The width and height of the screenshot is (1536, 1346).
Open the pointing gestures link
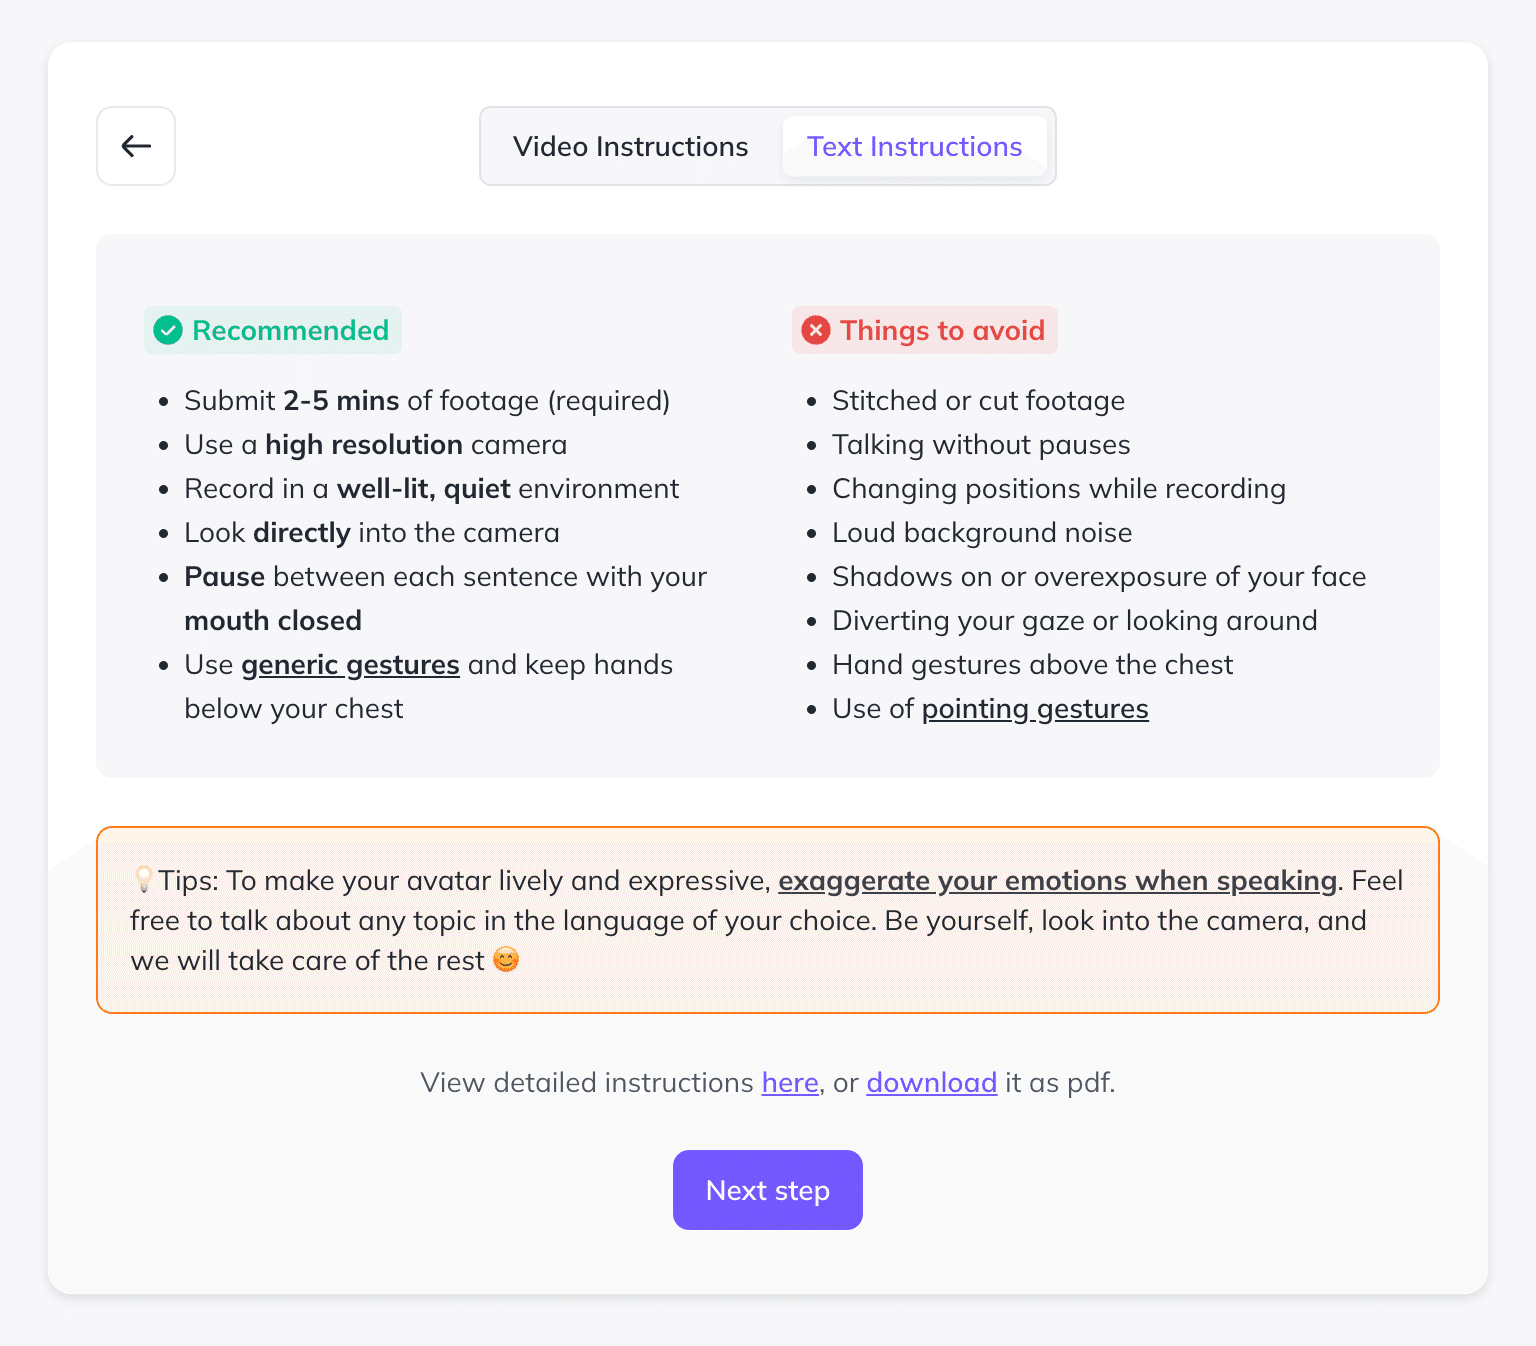pyautogui.click(x=1034, y=709)
